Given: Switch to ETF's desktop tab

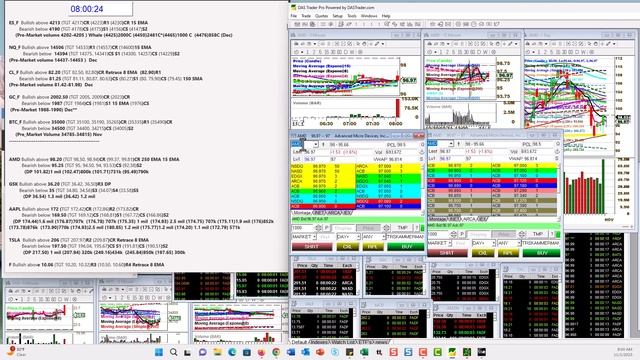Looking at the screenshot, I should point(364,342).
